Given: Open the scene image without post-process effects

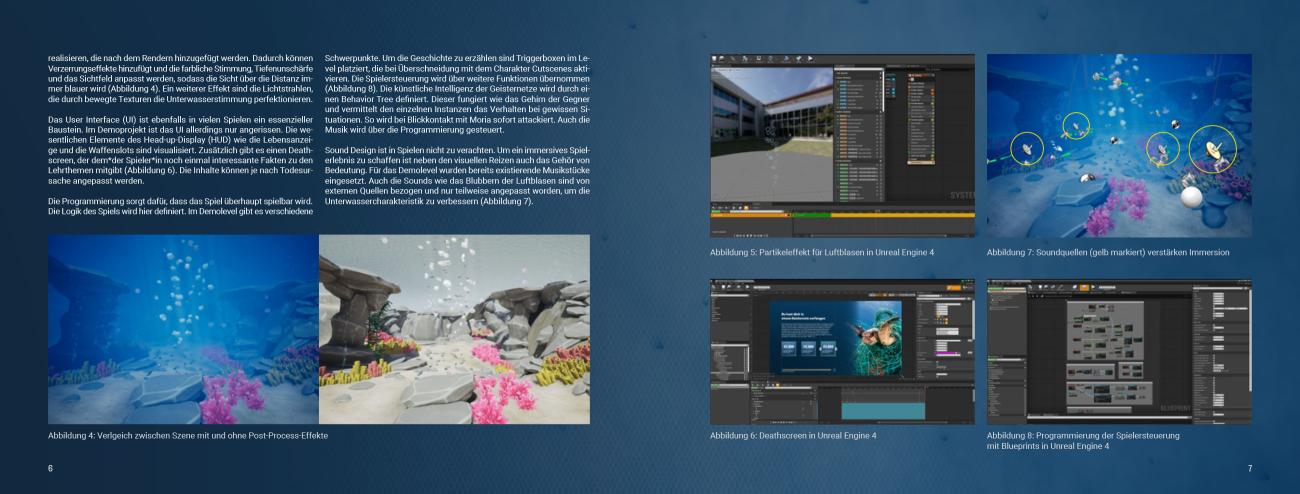Looking at the screenshot, I should pos(454,329).
